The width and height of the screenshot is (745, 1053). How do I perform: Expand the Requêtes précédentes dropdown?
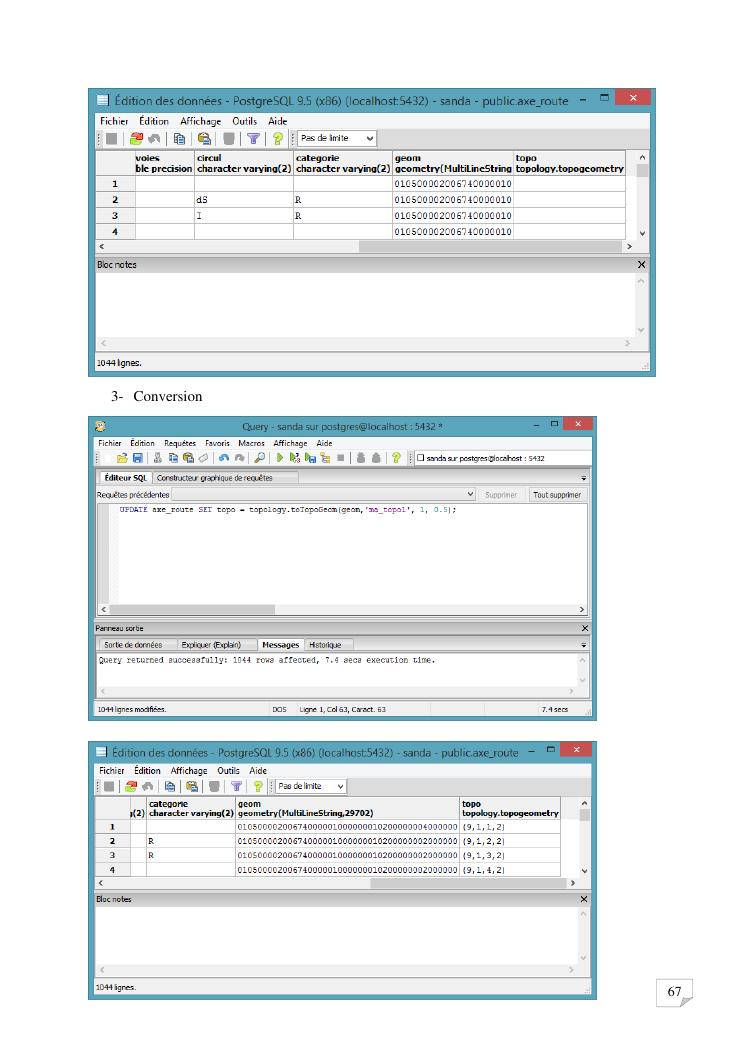point(471,494)
